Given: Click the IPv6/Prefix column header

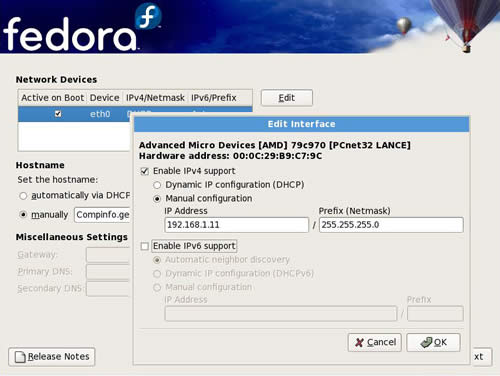Looking at the screenshot, I should tap(220, 98).
